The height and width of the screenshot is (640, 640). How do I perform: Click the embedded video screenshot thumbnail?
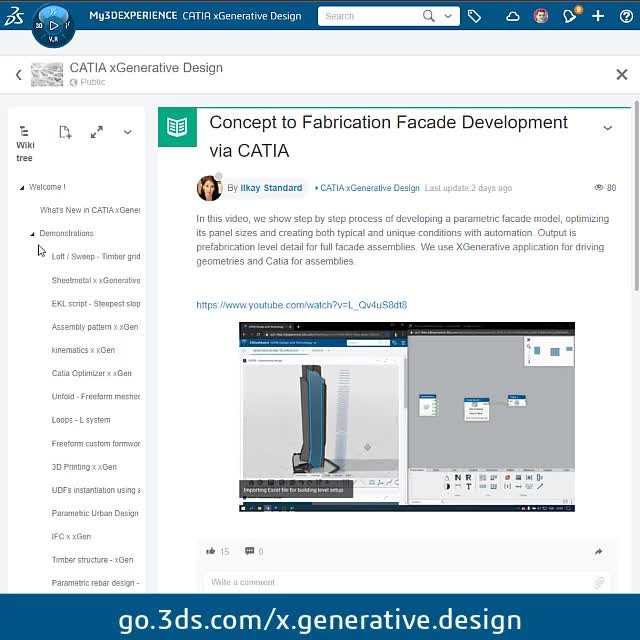coord(407,417)
